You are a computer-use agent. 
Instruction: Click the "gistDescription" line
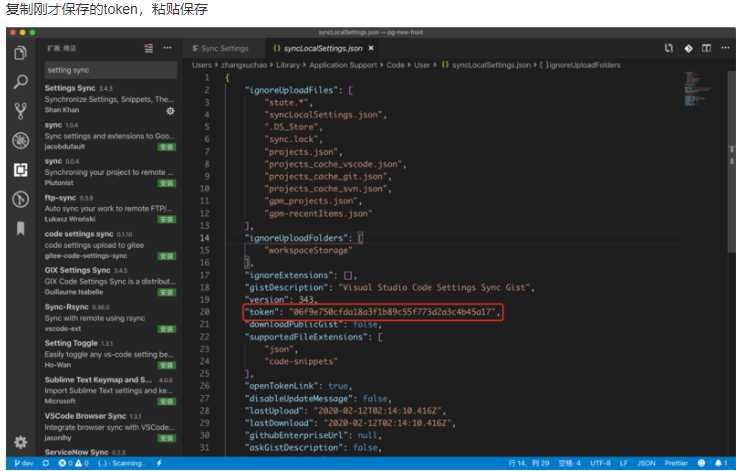(389, 287)
